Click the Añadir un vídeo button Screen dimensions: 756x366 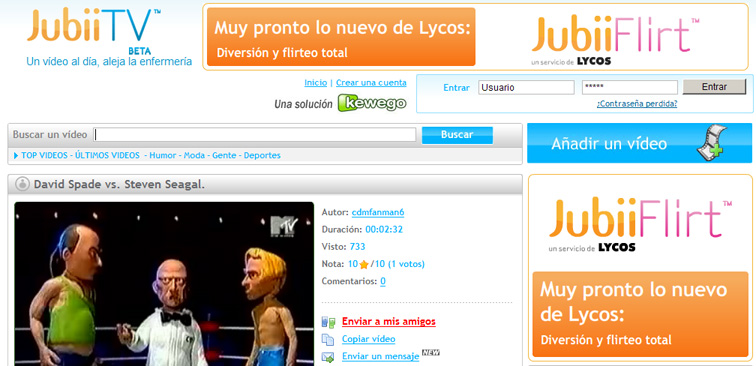pos(639,143)
